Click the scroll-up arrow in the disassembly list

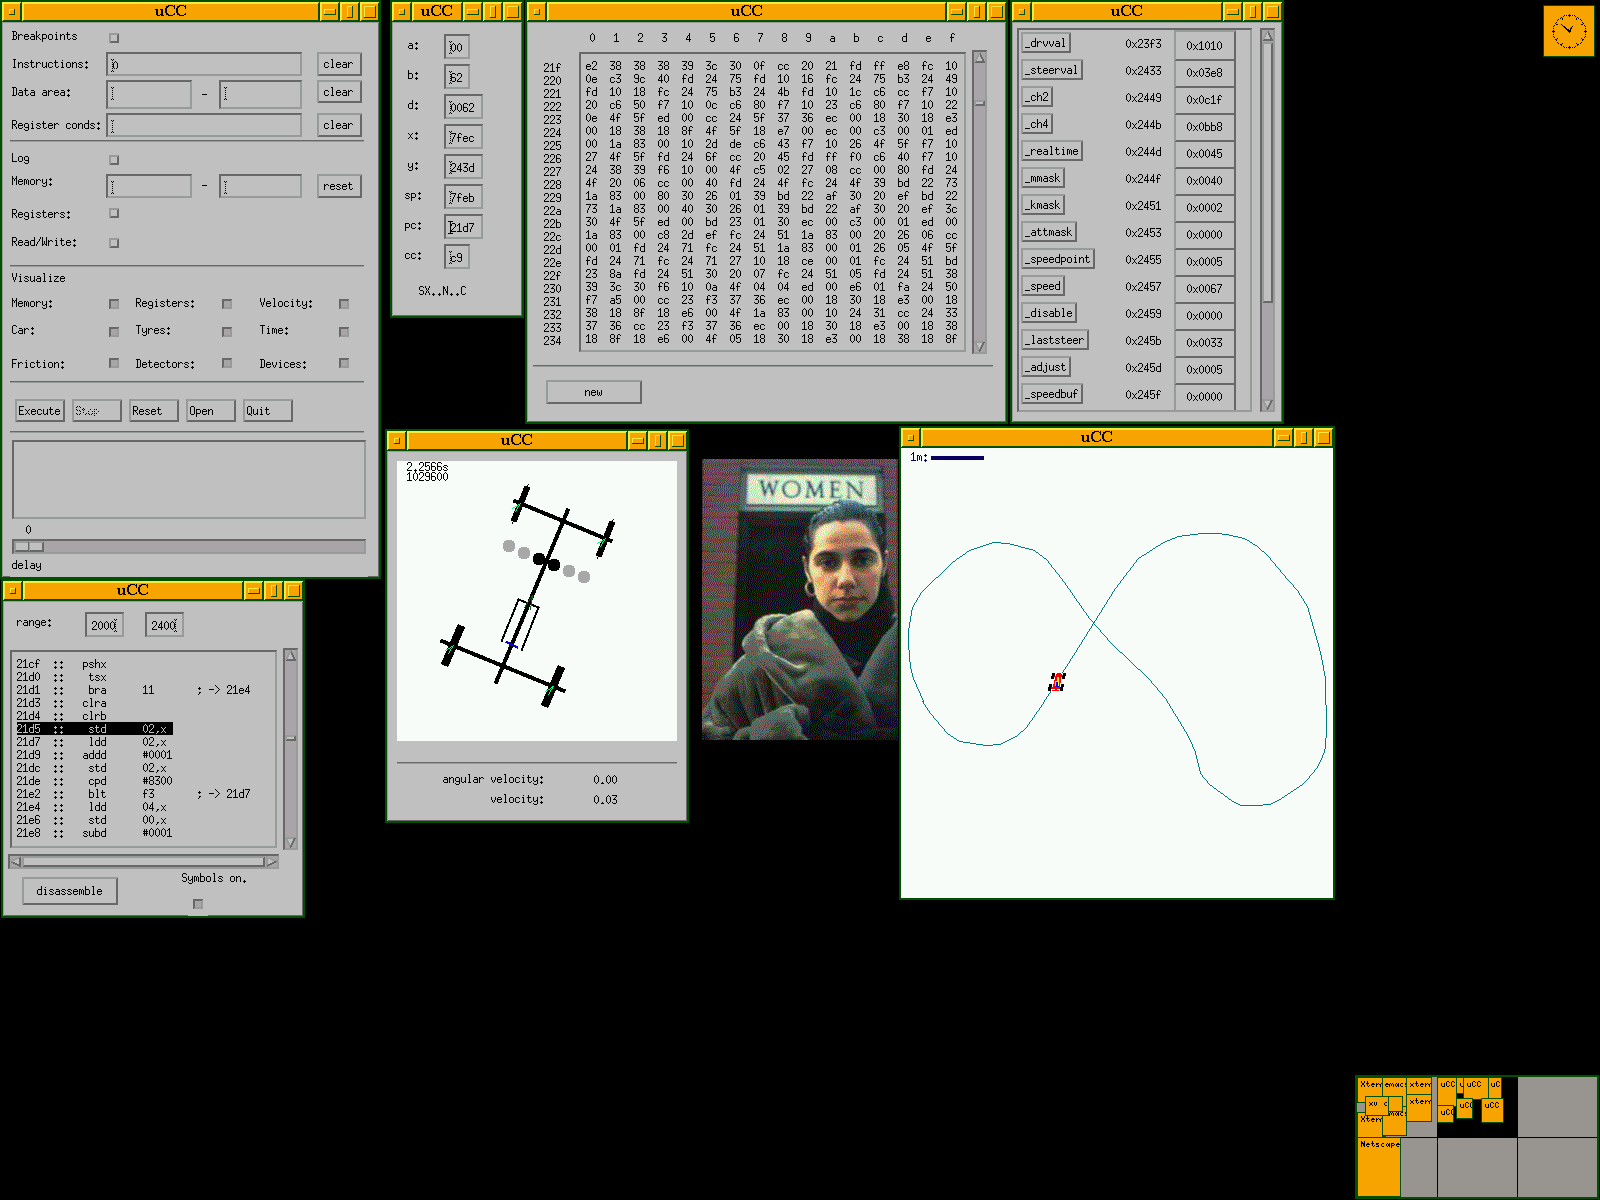[290, 656]
